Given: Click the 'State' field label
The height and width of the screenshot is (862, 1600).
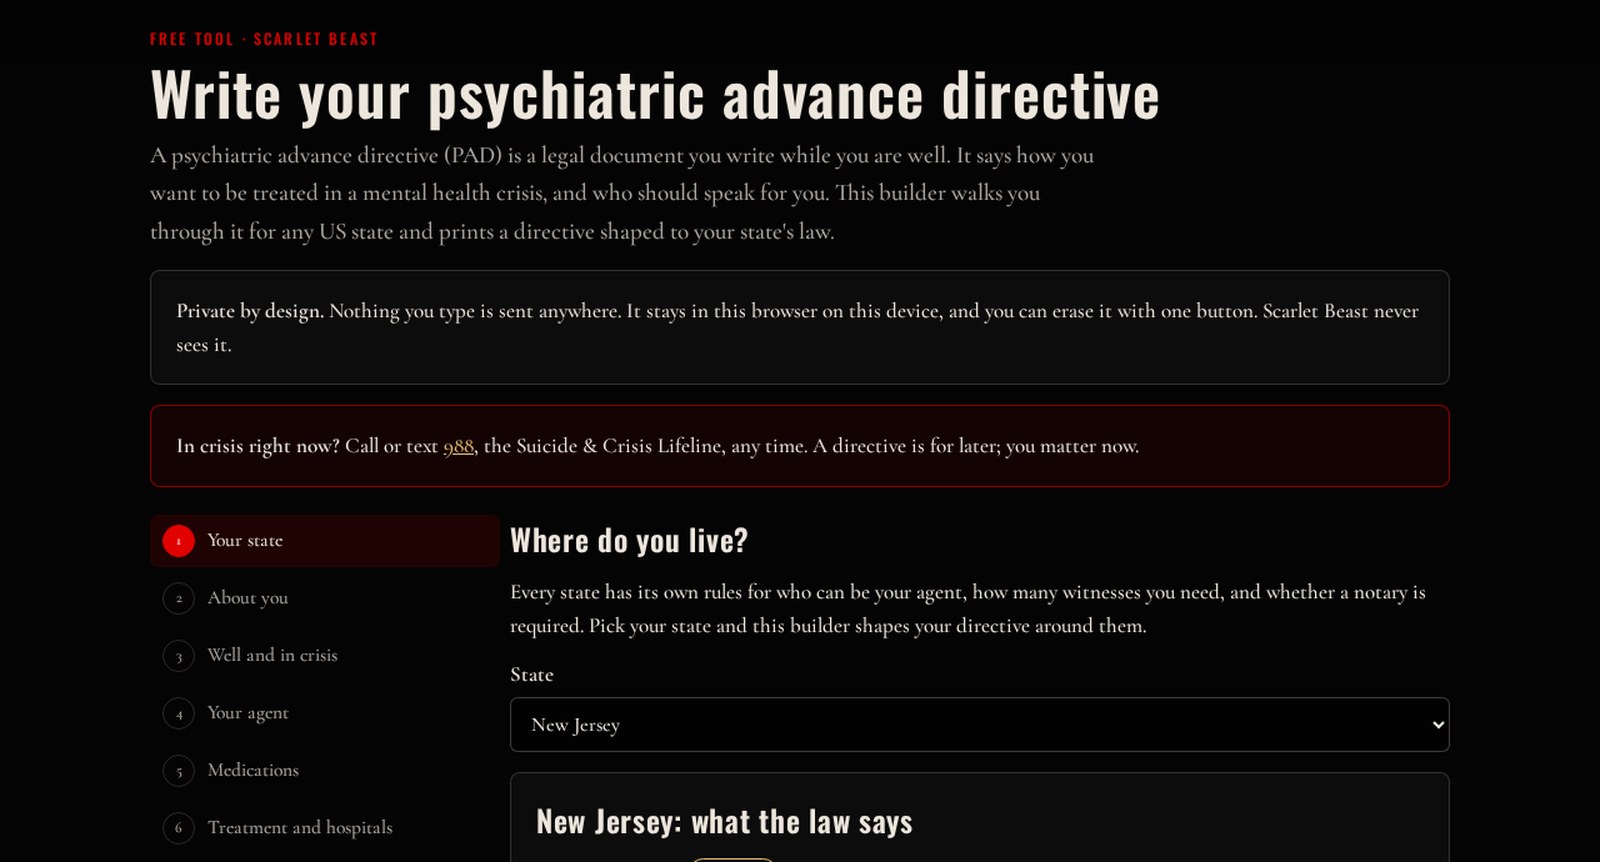Looking at the screenshot, I should point(532,675).
